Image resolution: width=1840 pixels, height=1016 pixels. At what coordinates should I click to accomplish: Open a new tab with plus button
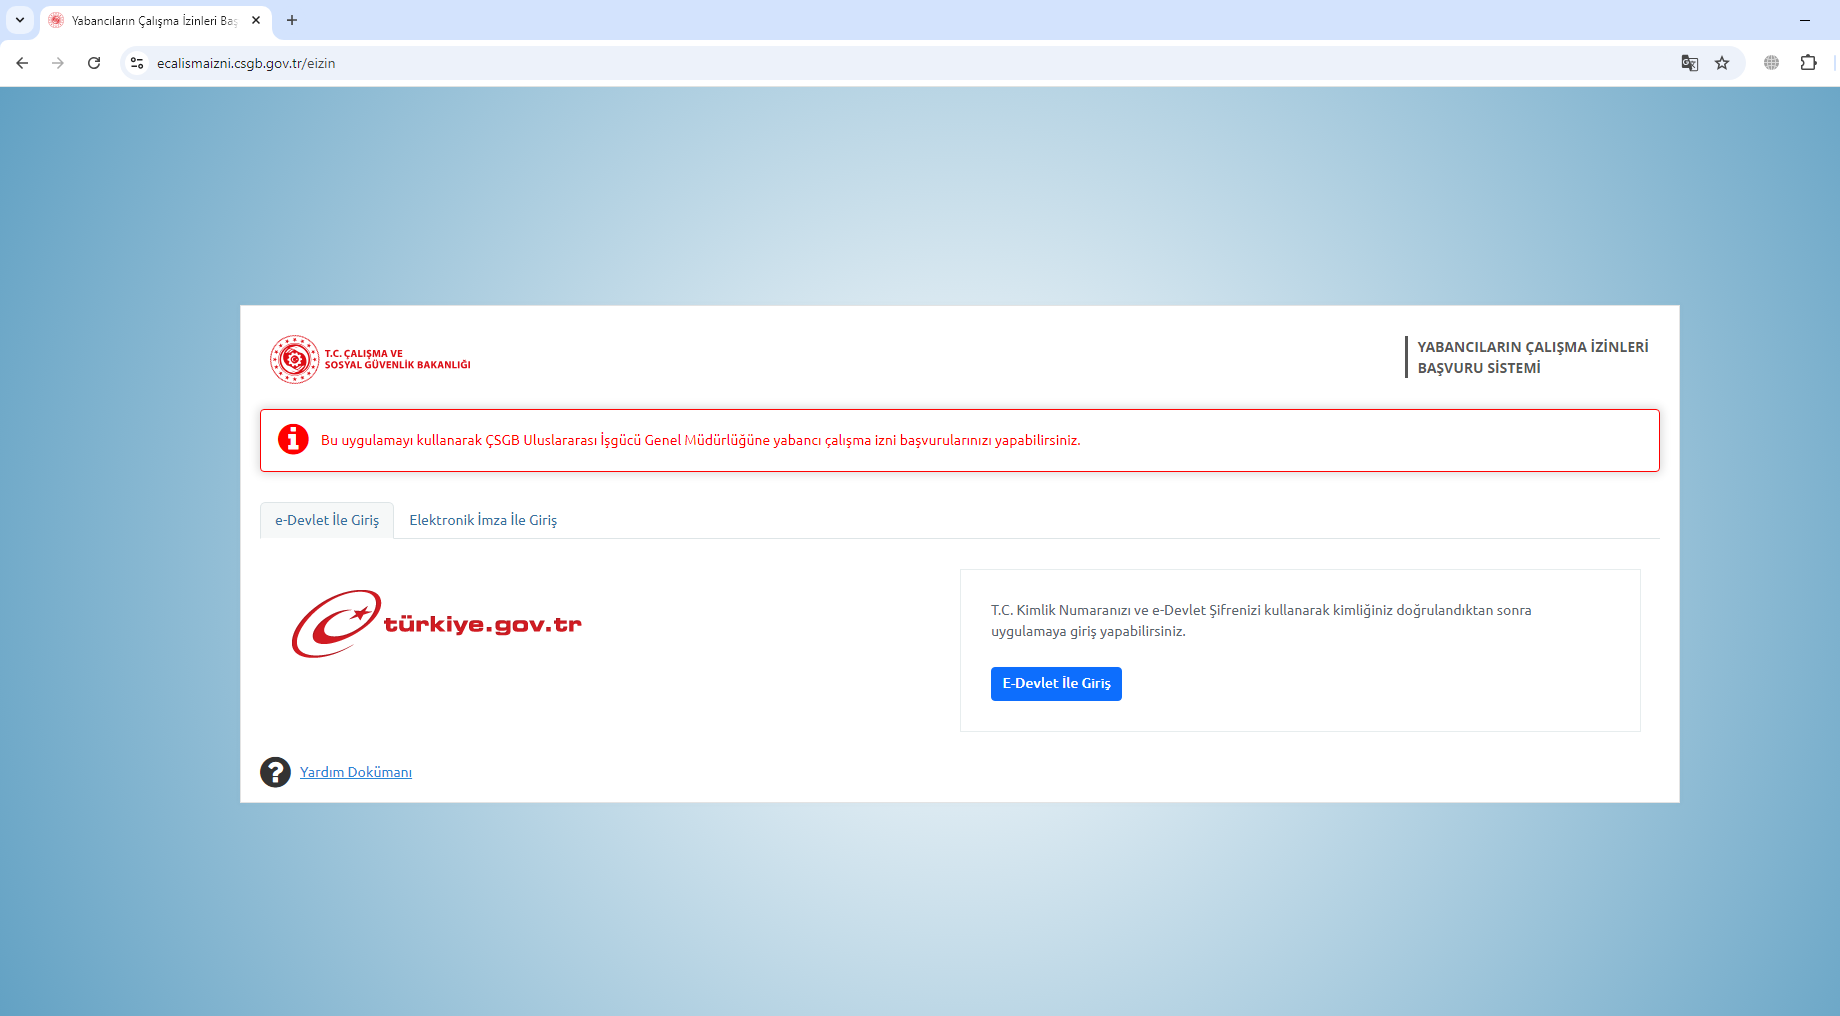point(292,20)
